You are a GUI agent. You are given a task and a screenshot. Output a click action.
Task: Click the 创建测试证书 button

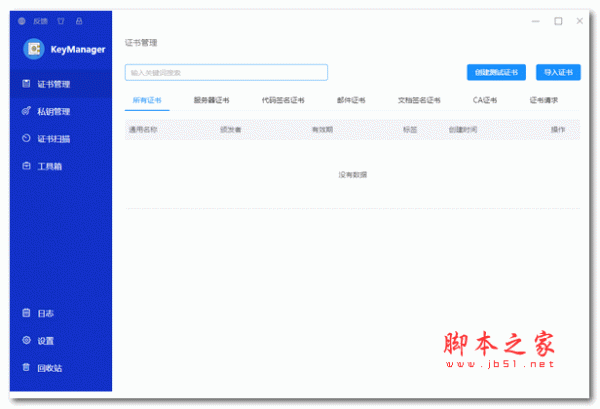496,72
